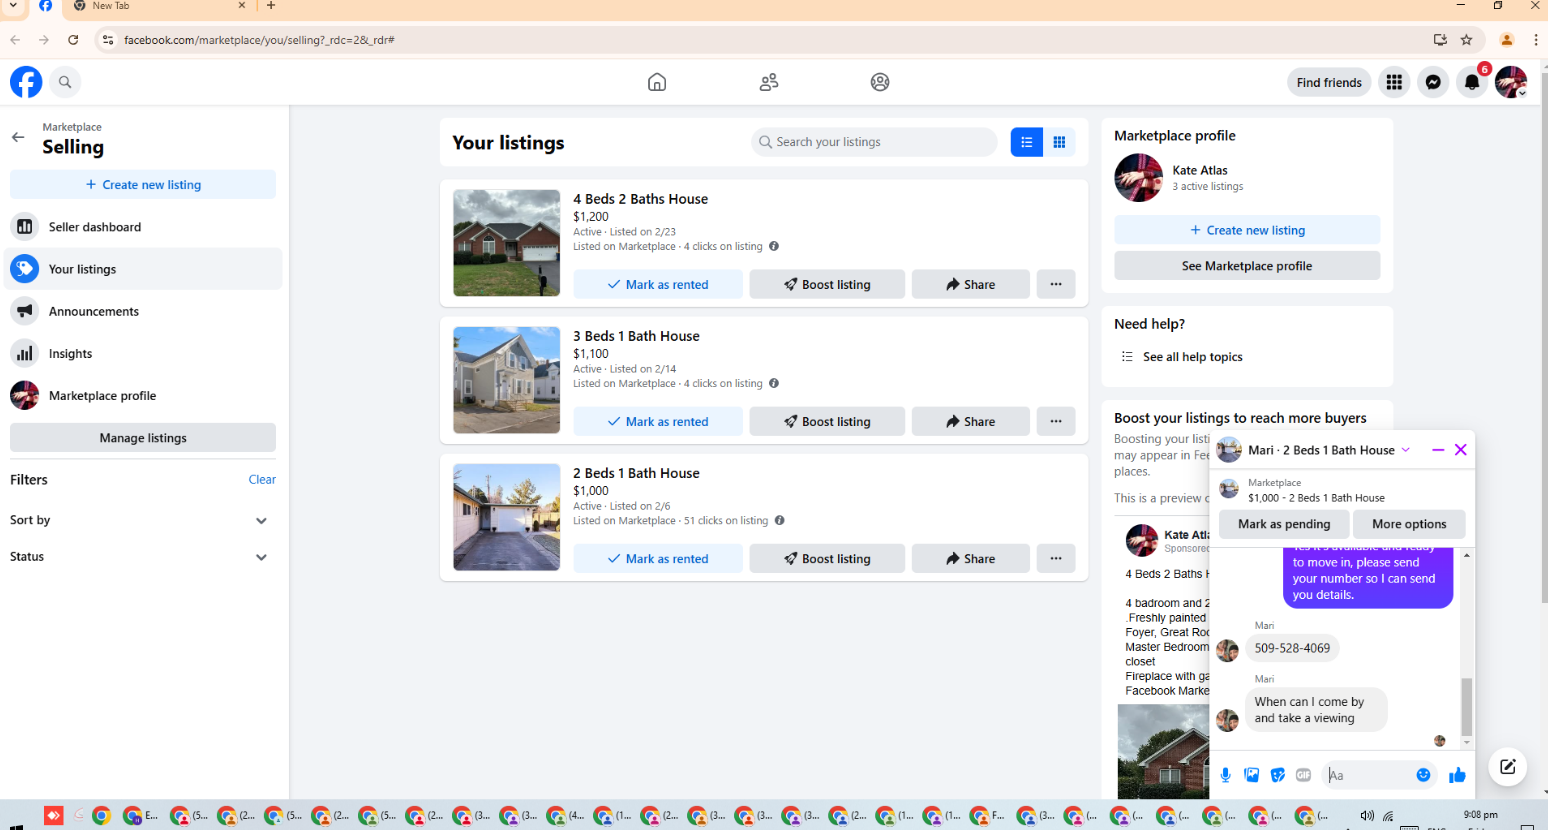Switch listings to grid view
1548x830 pixels.
coord(1059,142)
